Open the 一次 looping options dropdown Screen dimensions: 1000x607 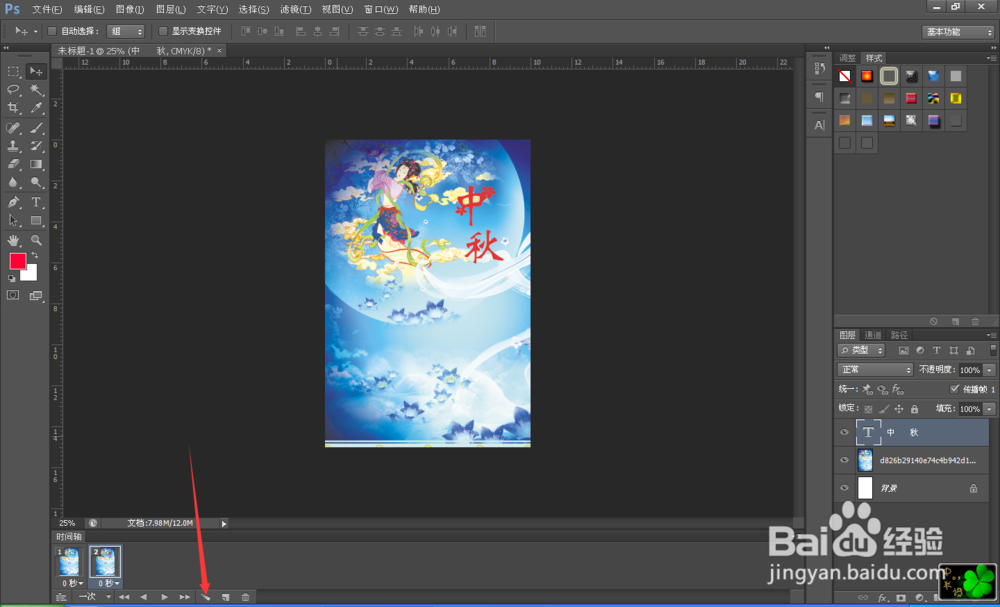coord(95,597)
